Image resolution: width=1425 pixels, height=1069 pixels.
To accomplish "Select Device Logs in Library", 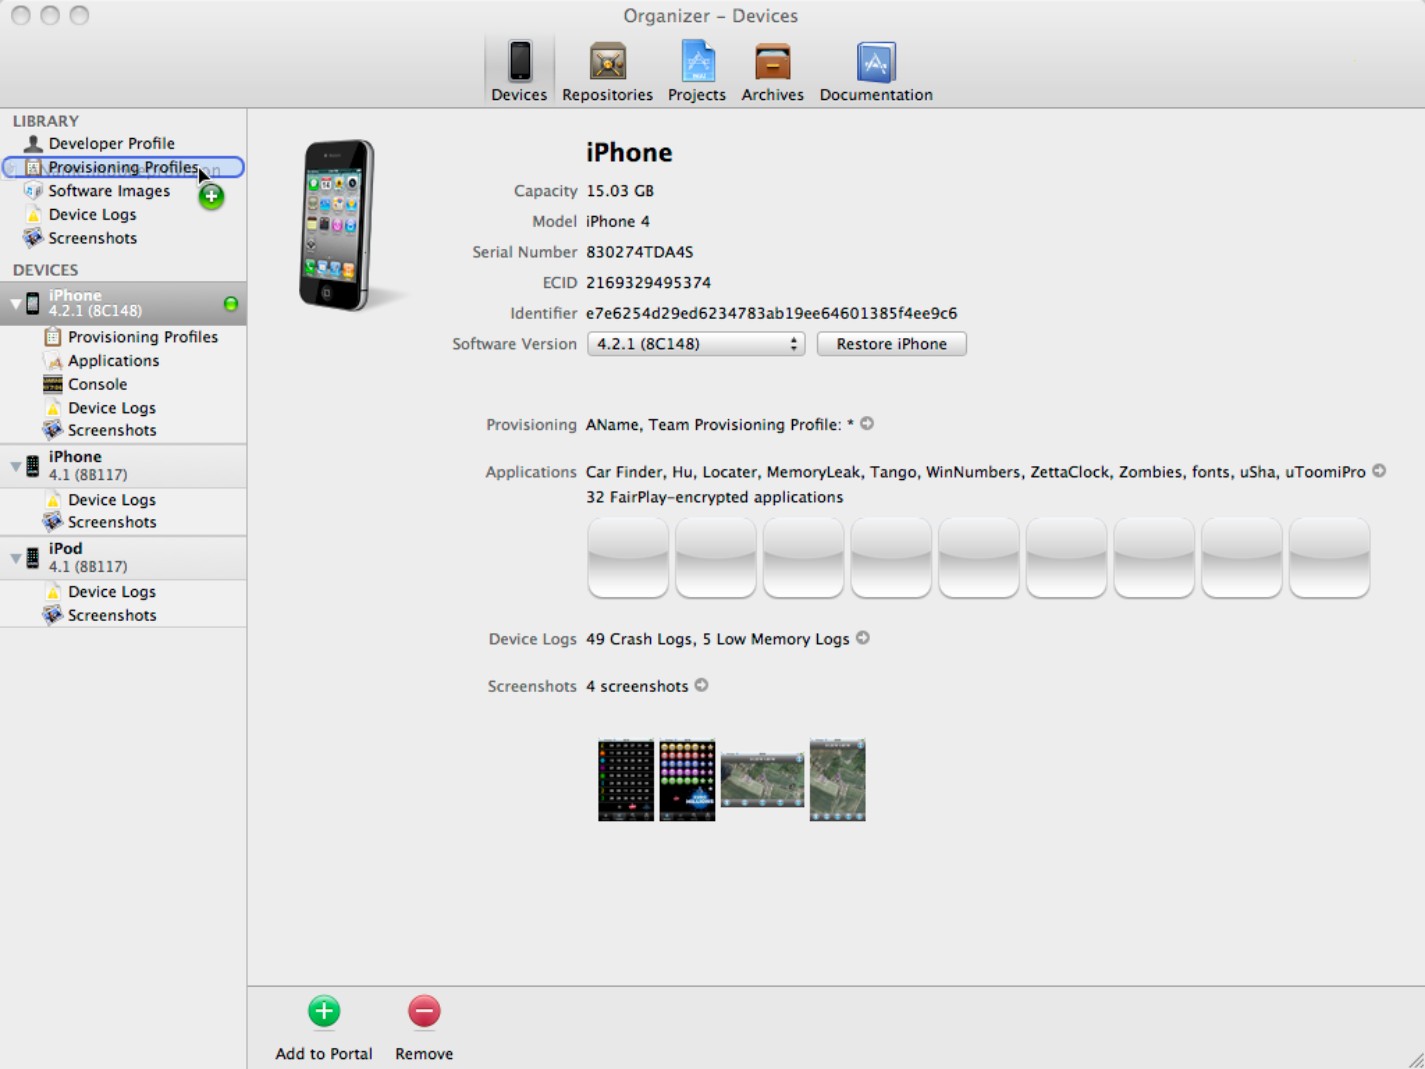I will point(123,214).
